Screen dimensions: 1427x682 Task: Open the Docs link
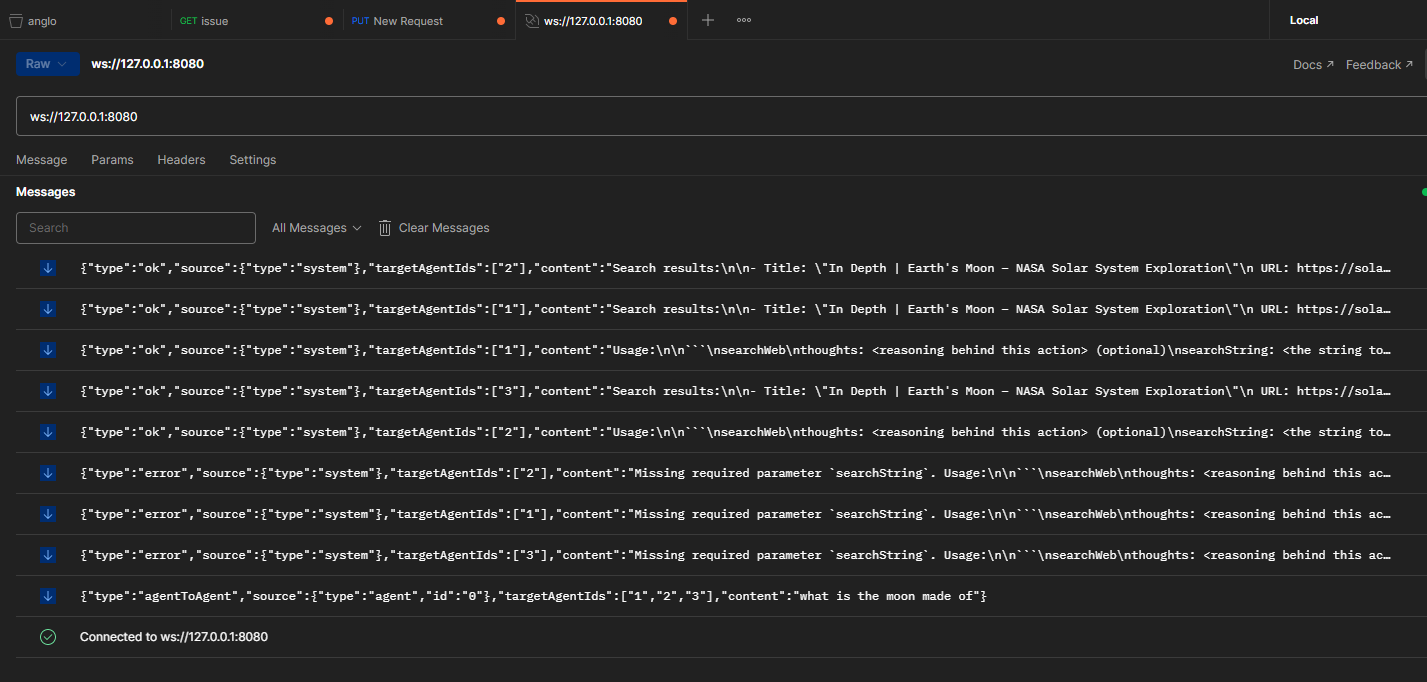1313,65
